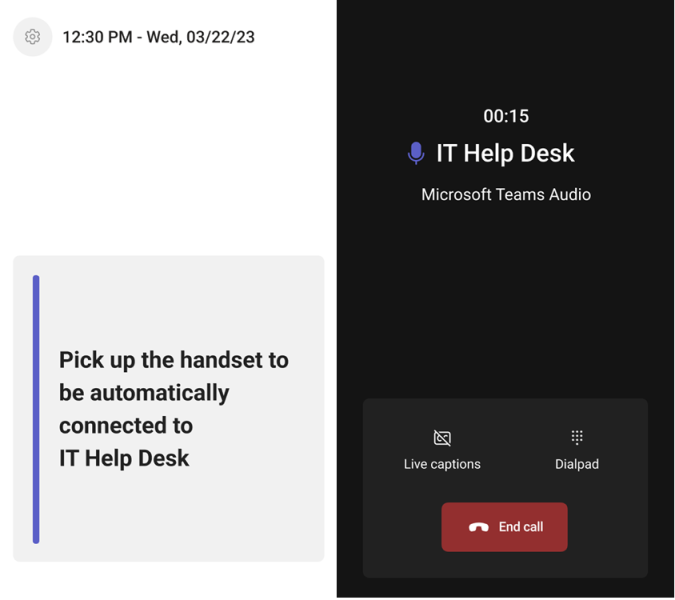Click the purple vertical bar on the card
This screenshot has width=675, height=600.
point(36,409)
